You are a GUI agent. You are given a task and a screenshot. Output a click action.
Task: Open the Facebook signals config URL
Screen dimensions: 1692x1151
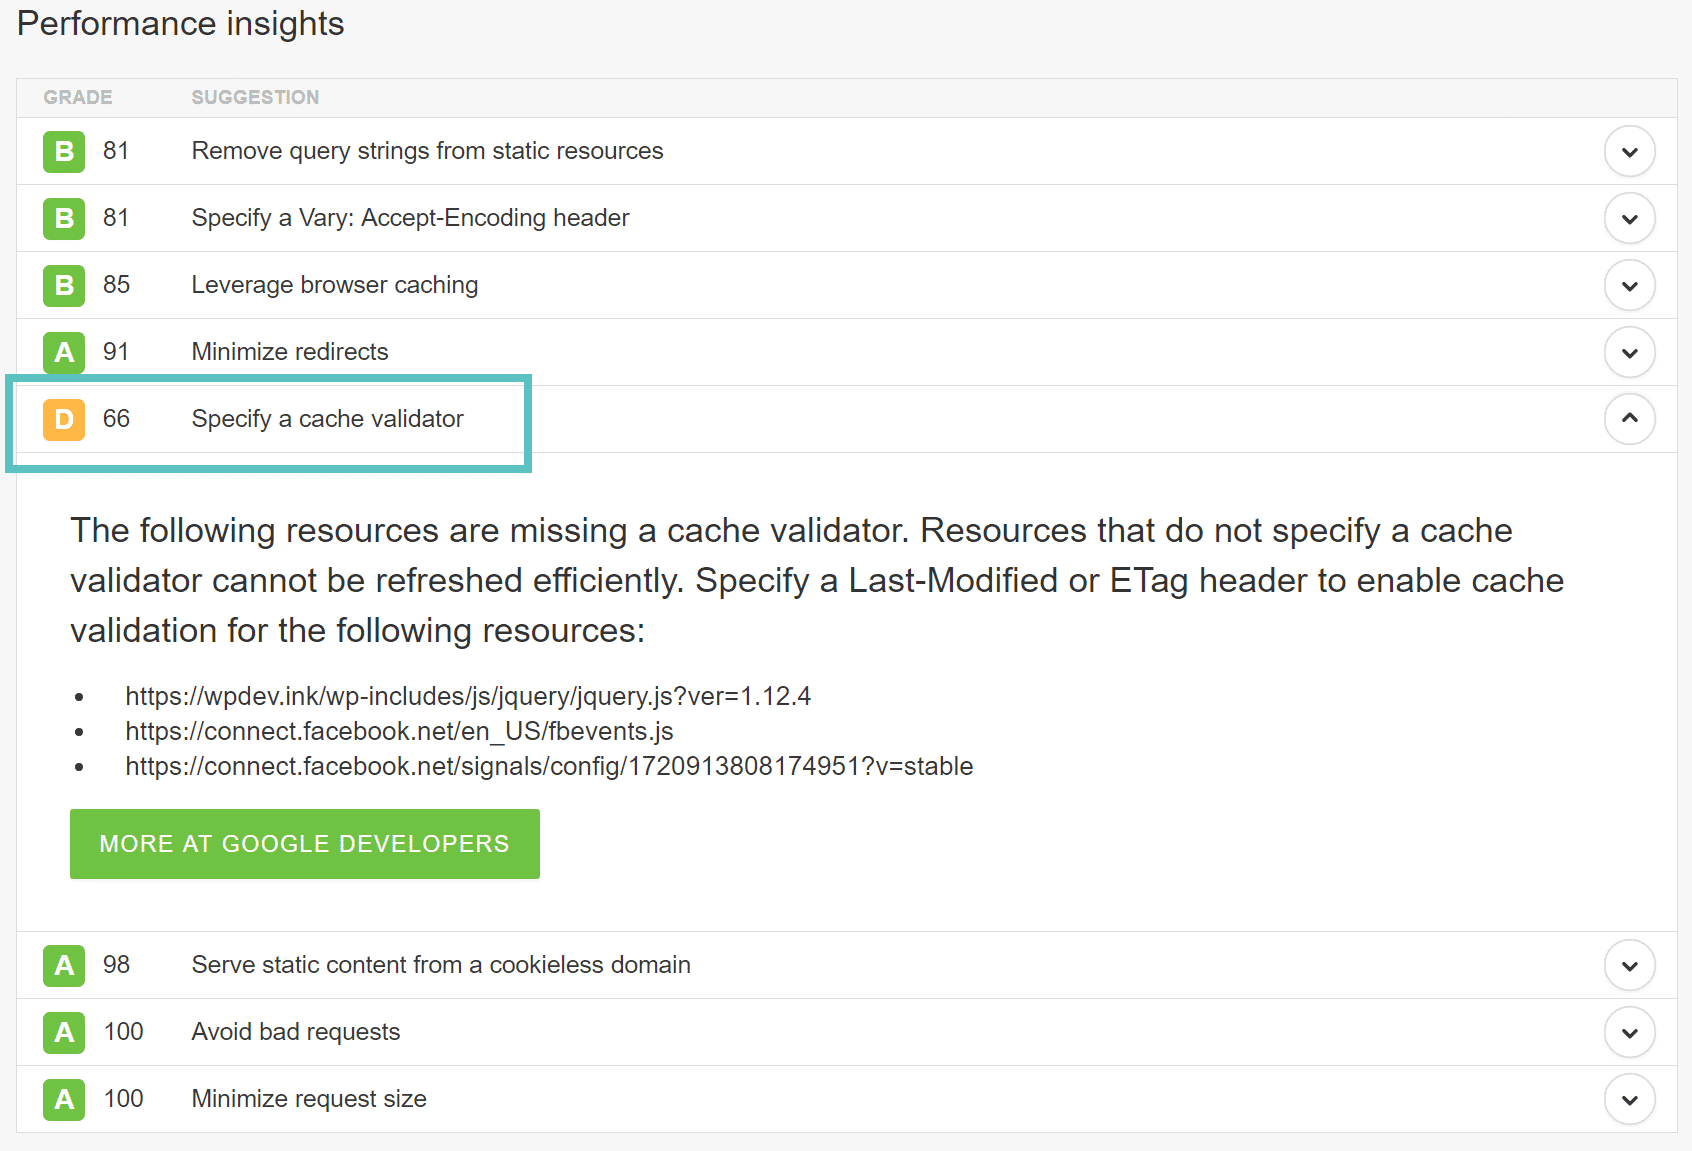coord(549,766)
